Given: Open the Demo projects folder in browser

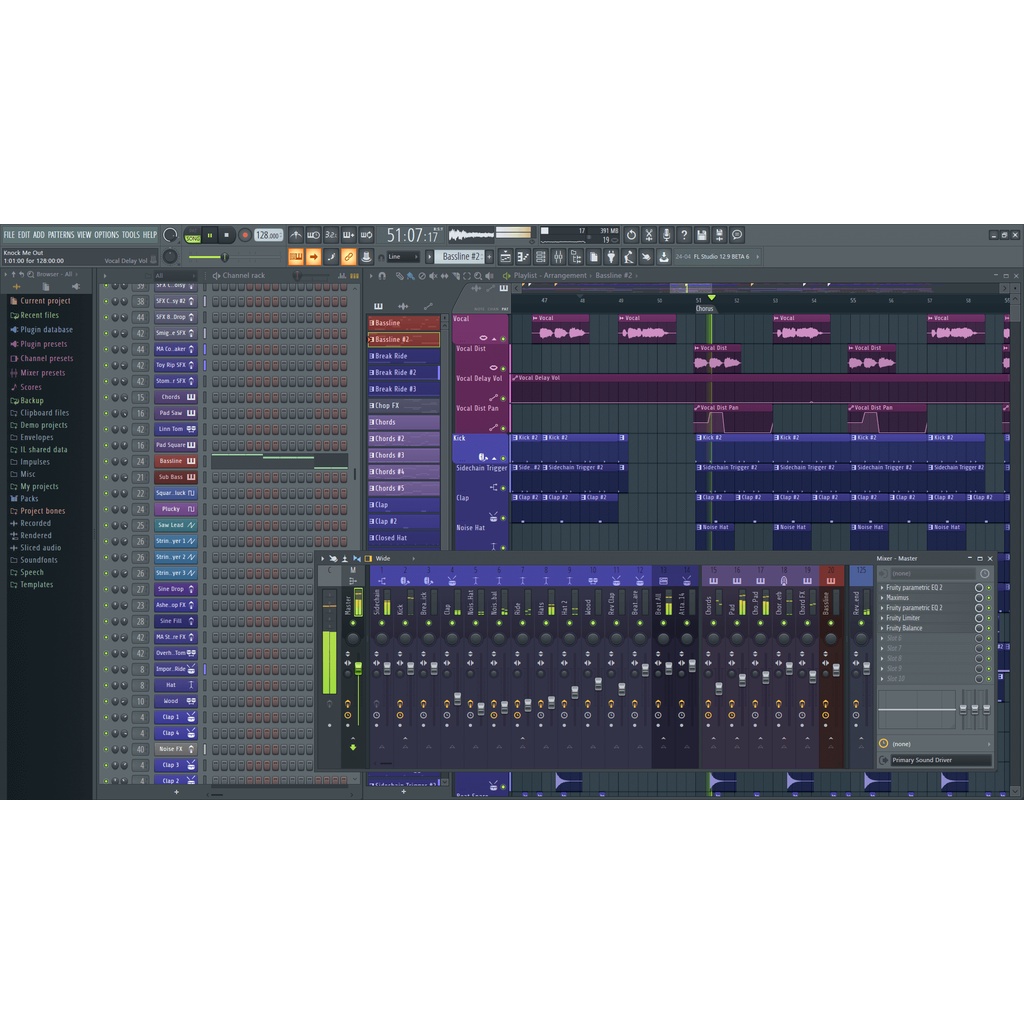Looking at the screenshot, I should (44, 425).
